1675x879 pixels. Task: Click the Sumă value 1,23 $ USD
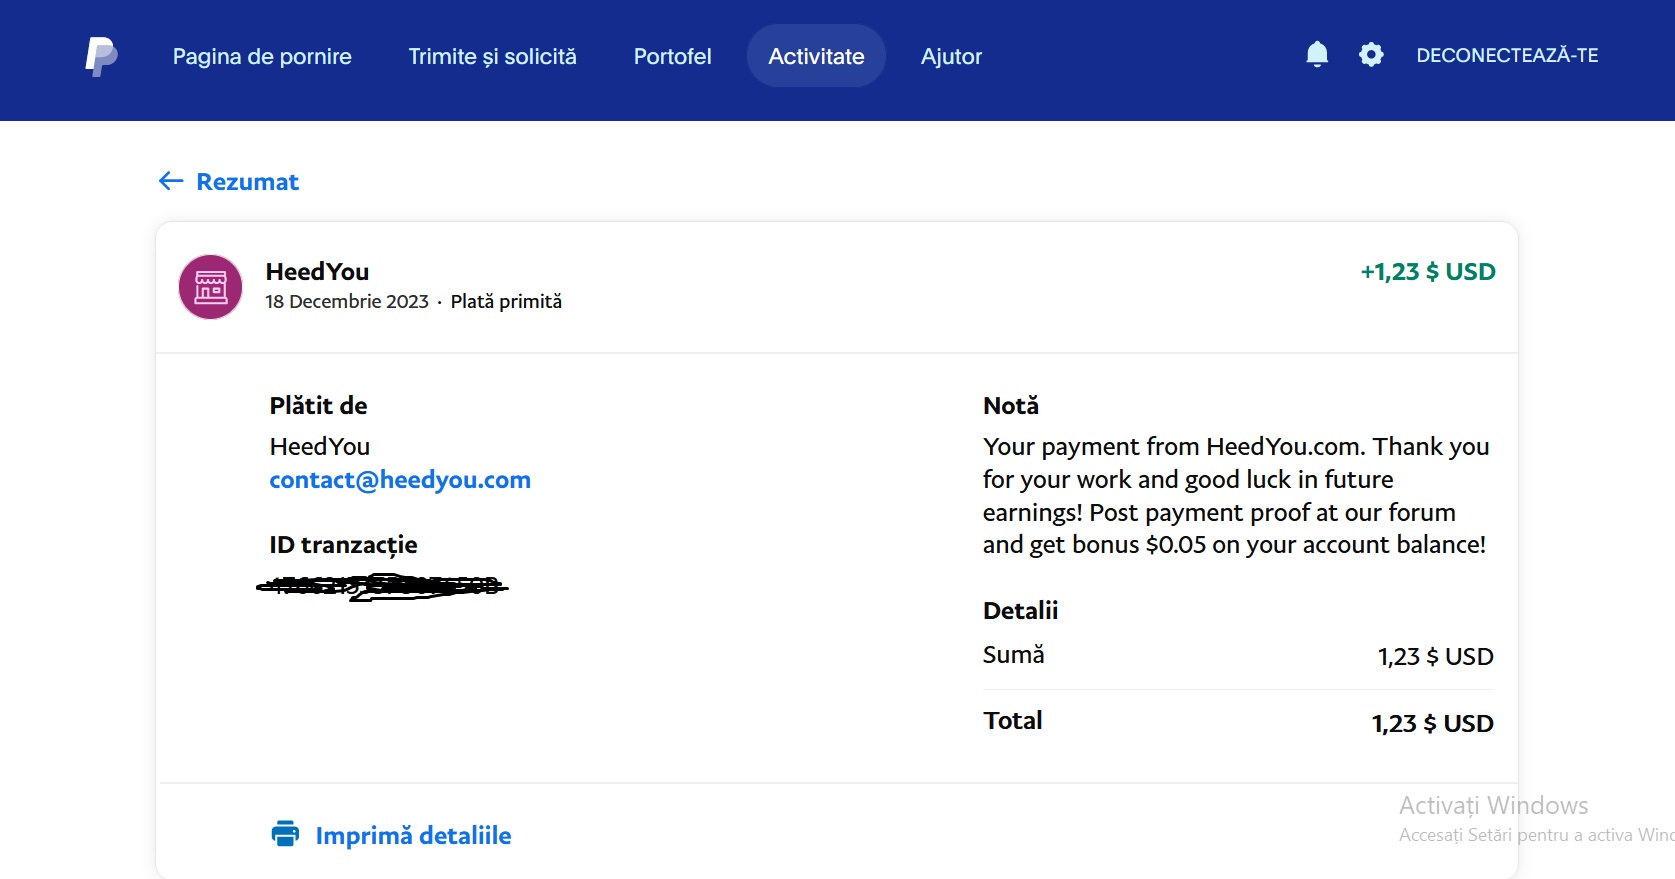tap(1435, 657)
